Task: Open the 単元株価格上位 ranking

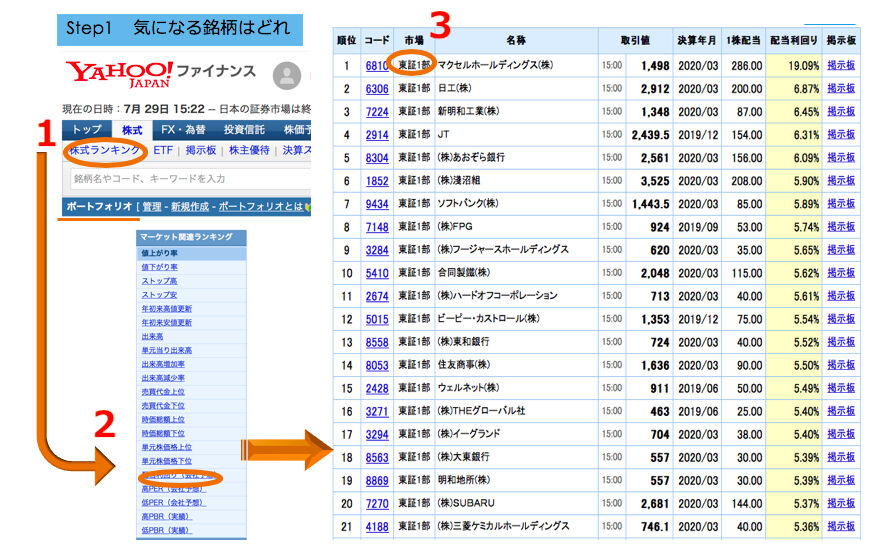Action: [x=166, y=447]
